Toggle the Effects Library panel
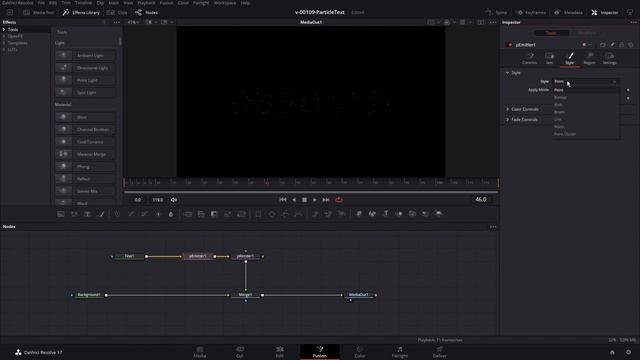 click(81, 13)
